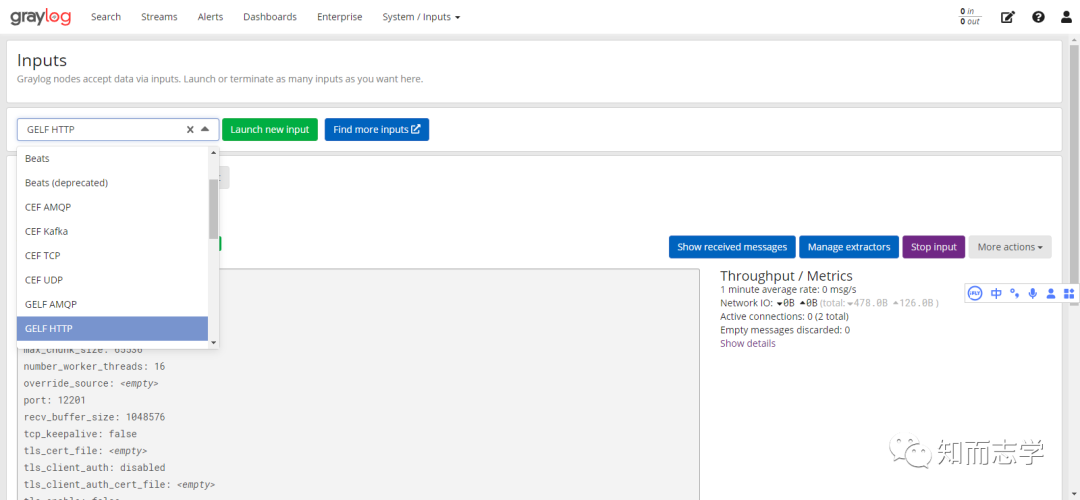Expand the System / Inputs dropdown menu
The height and width of the screenshot is (500, 1080).
[x=421, y=17]
